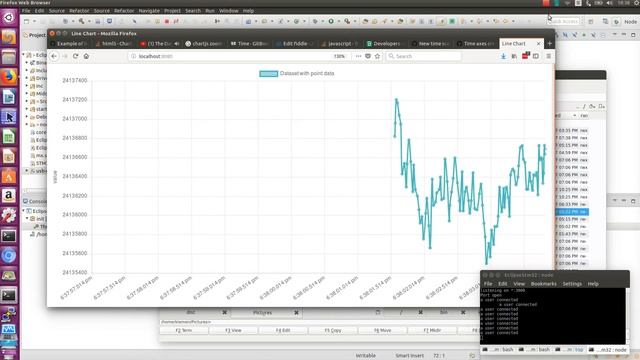640x360 pixels.
Task: Close the 'Pictures' file manager tab
Action: point(296,313)
